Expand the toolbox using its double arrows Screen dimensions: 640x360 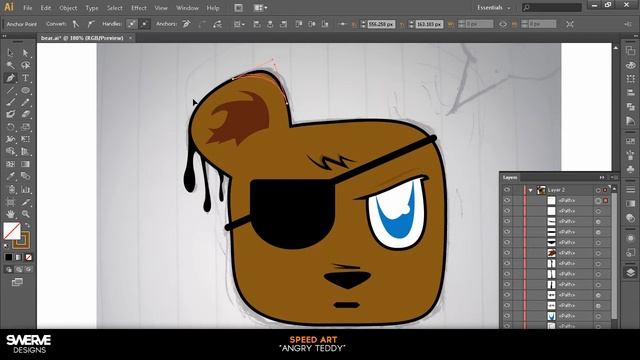[x=5, y=36]
